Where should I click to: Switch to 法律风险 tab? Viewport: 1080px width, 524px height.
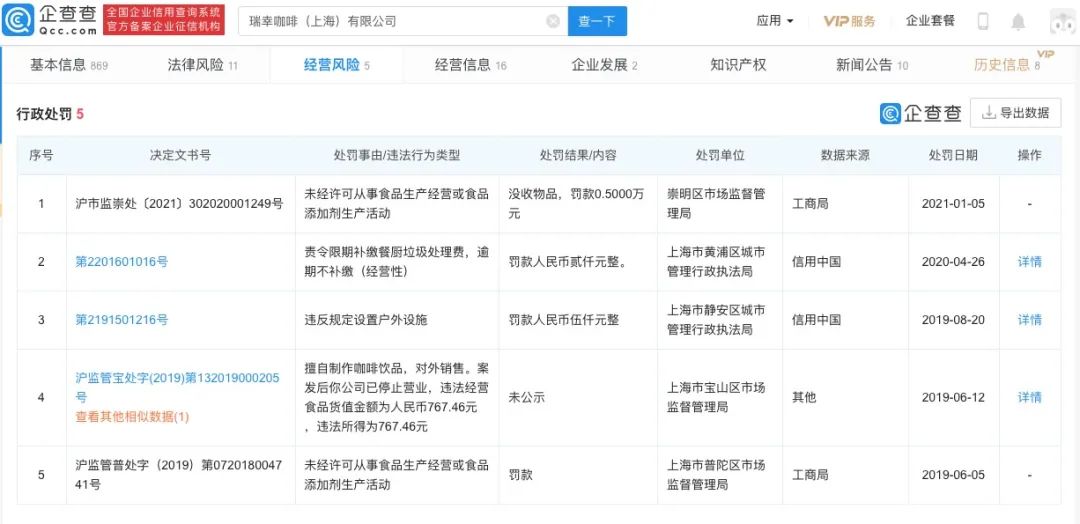click(203, 65)
